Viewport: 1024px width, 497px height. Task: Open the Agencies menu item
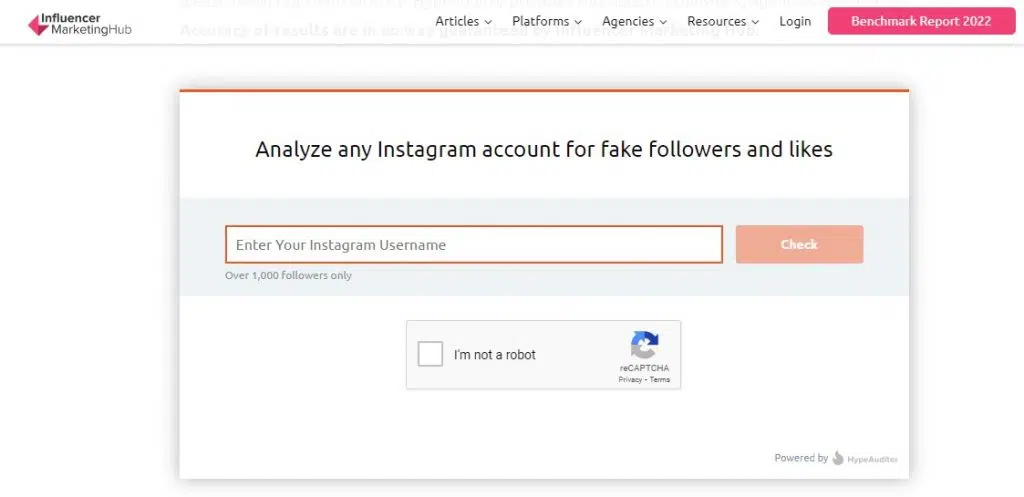628,21
